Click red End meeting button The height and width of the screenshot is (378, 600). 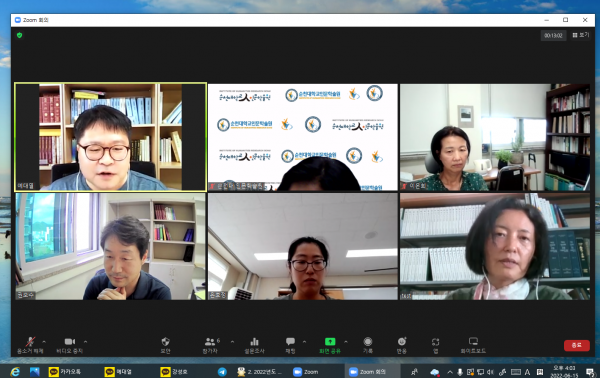[577, 345]
